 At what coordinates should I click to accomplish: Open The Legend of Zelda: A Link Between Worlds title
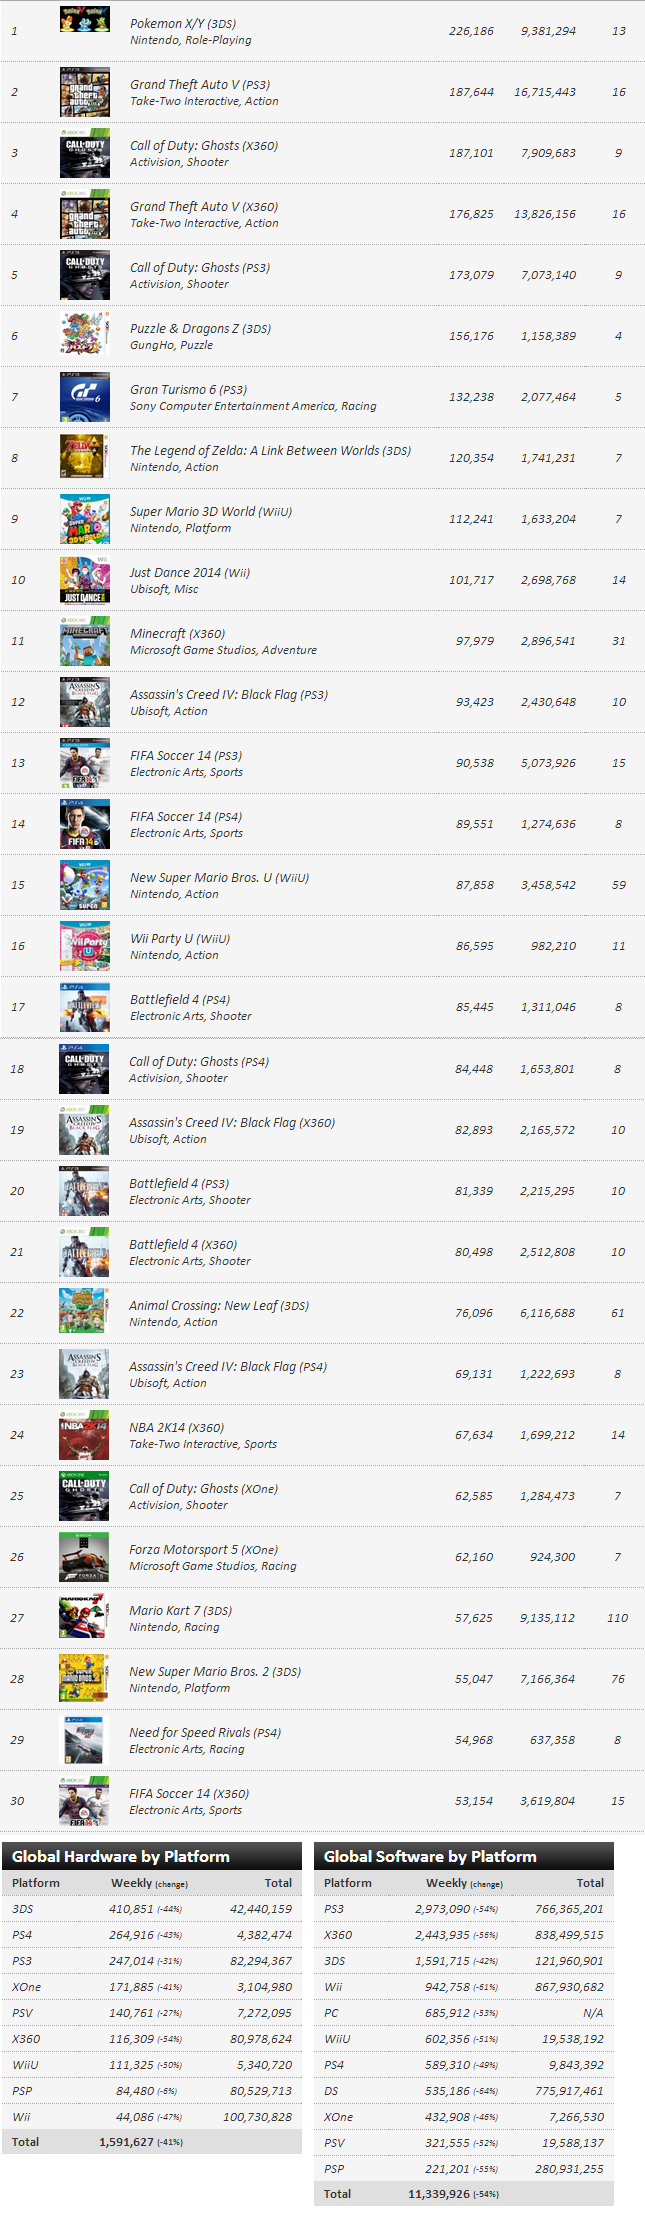tap(270, 451)
